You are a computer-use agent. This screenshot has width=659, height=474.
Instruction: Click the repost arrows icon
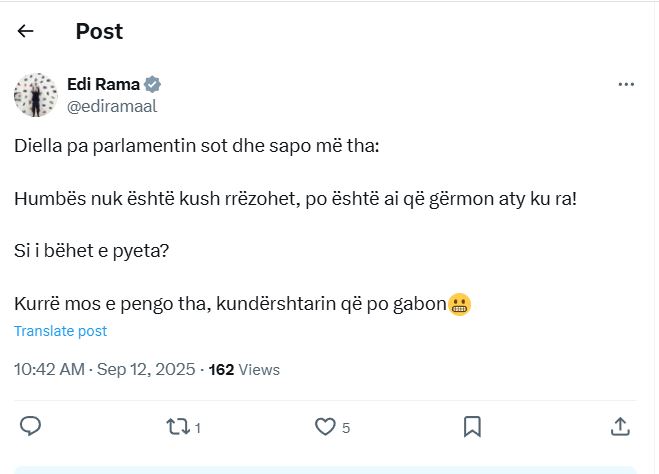click(176, 427)
